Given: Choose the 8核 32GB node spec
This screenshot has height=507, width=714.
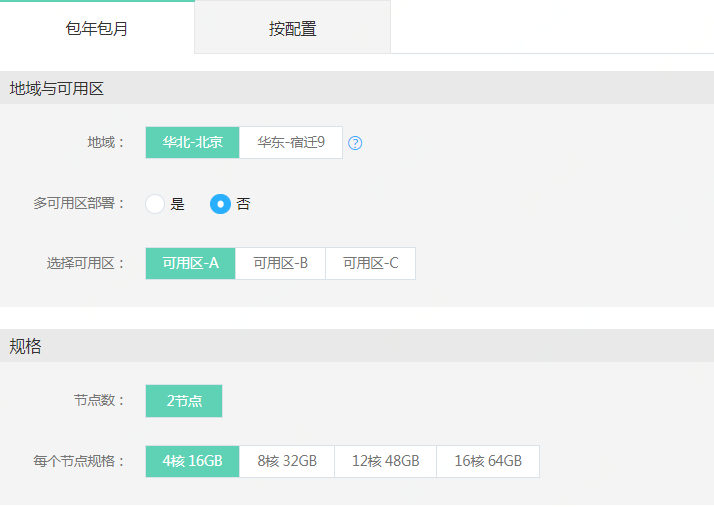Looking at the screenshot, I should coord(287,461).
